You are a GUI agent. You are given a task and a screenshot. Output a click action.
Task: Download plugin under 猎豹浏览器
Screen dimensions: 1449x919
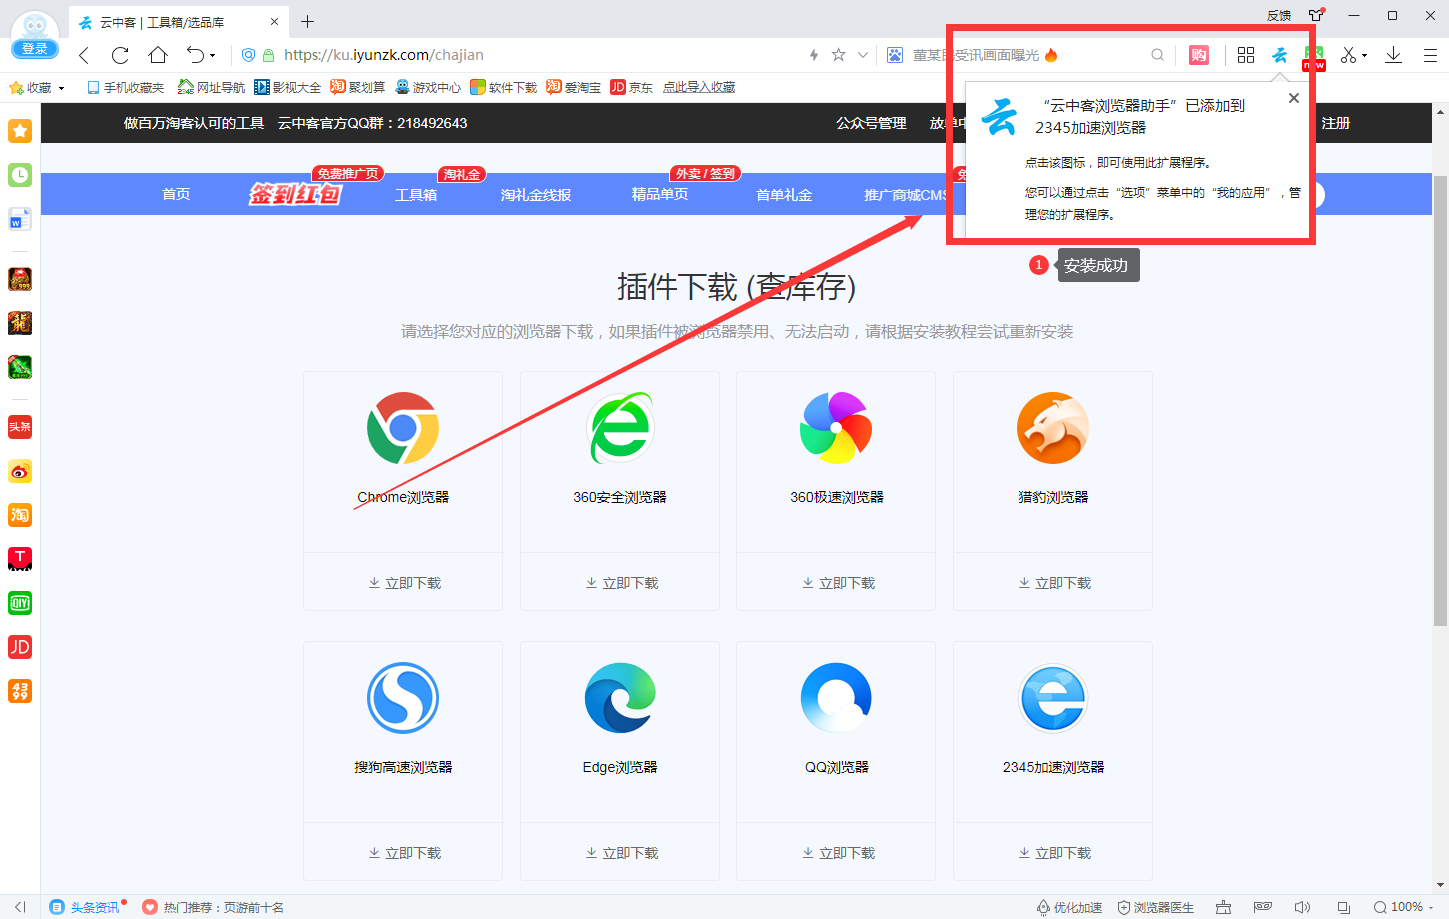(x=1053, y=583)
